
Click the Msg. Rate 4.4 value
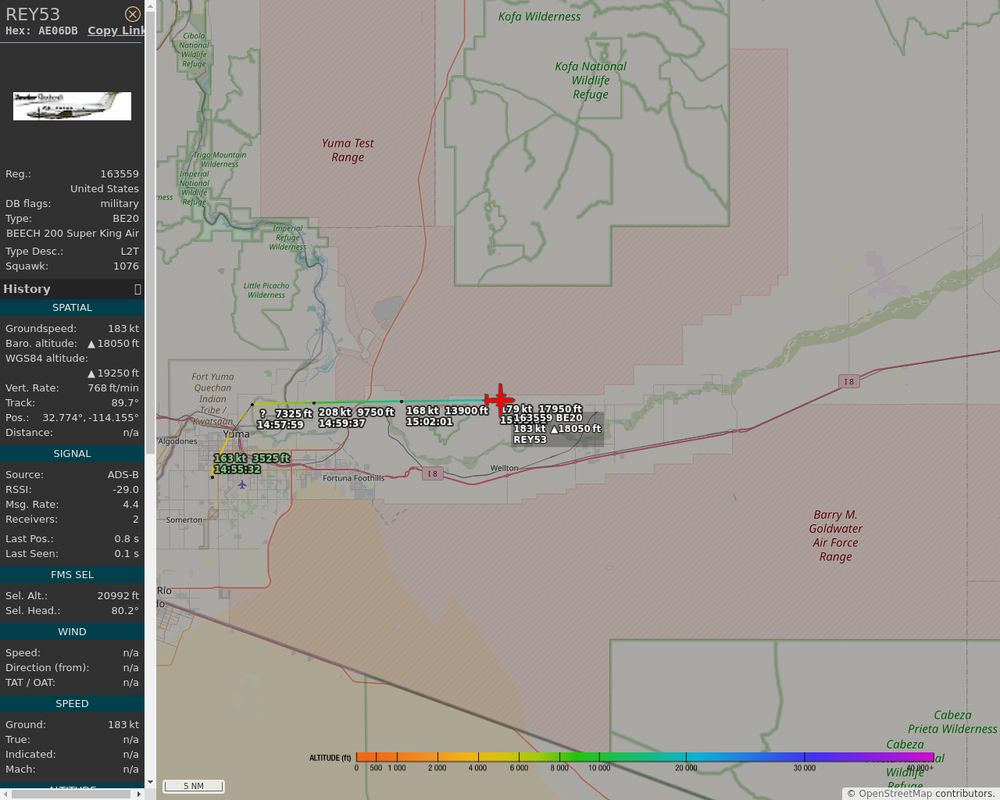[x=131, y=504]
